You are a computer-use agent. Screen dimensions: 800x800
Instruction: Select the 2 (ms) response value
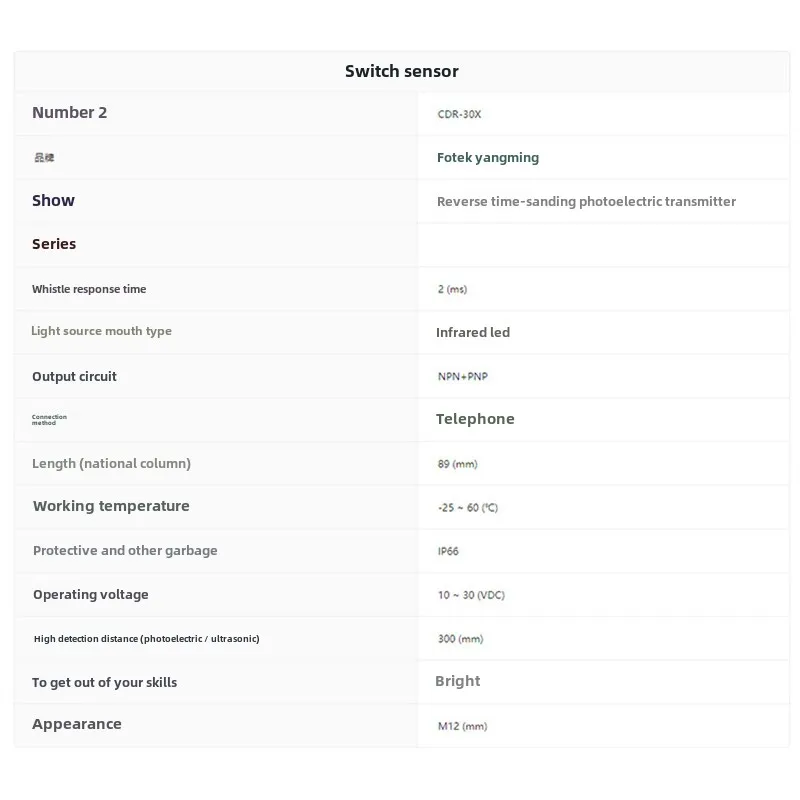point(452,289)
